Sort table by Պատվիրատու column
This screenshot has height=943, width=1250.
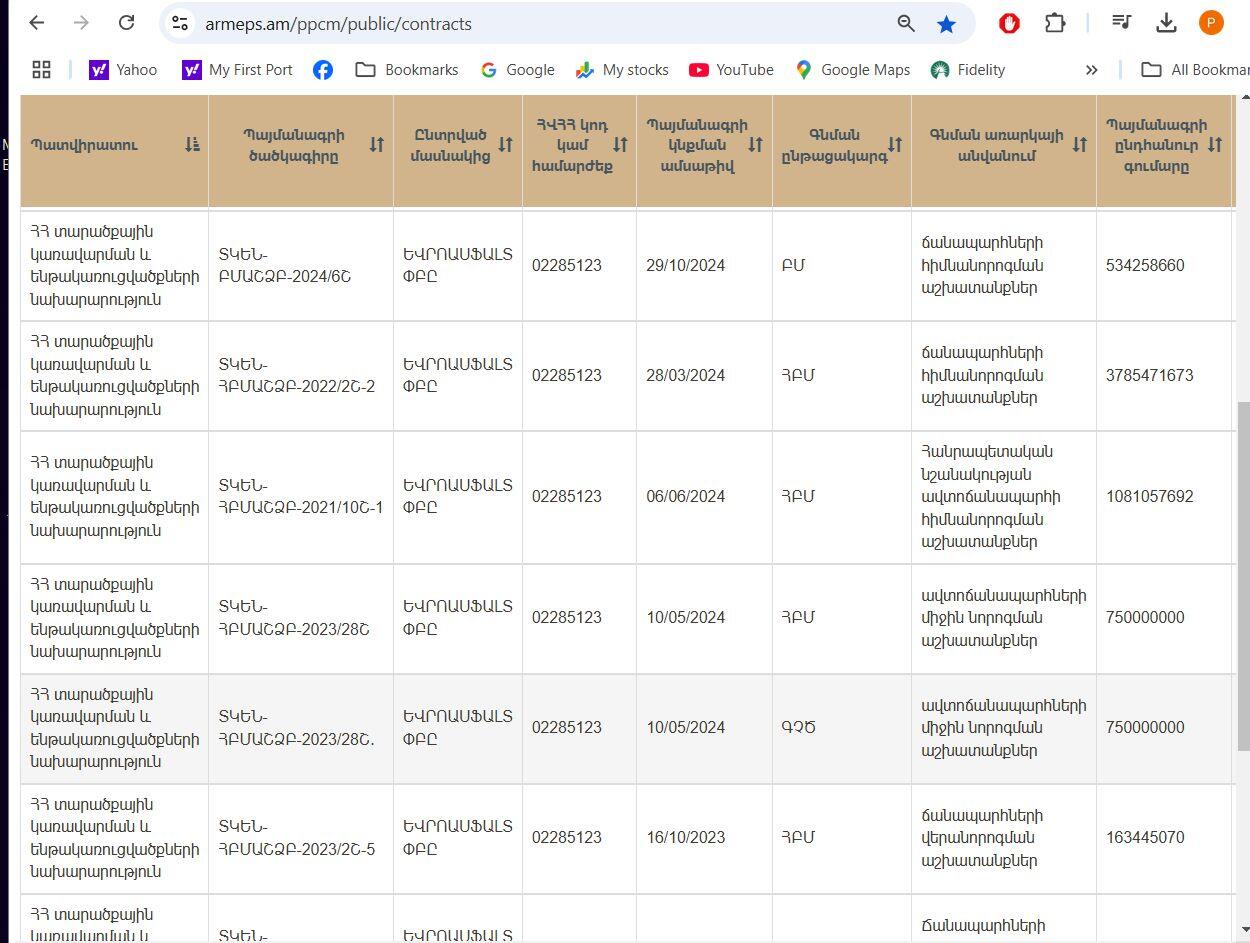[192, 145]
